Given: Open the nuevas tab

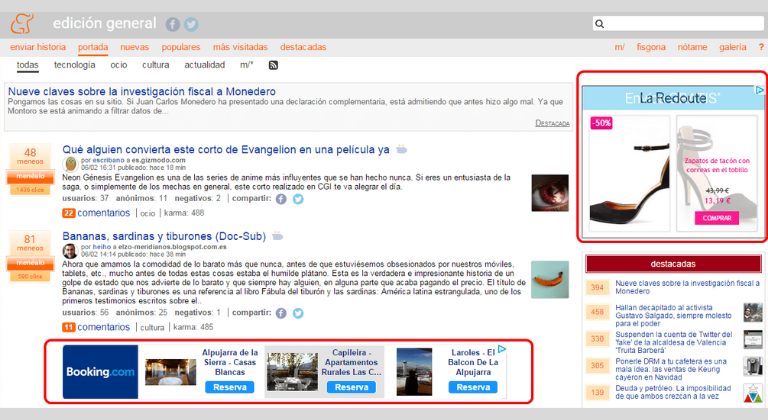Looking at the screenshot, I should [135, 47].
